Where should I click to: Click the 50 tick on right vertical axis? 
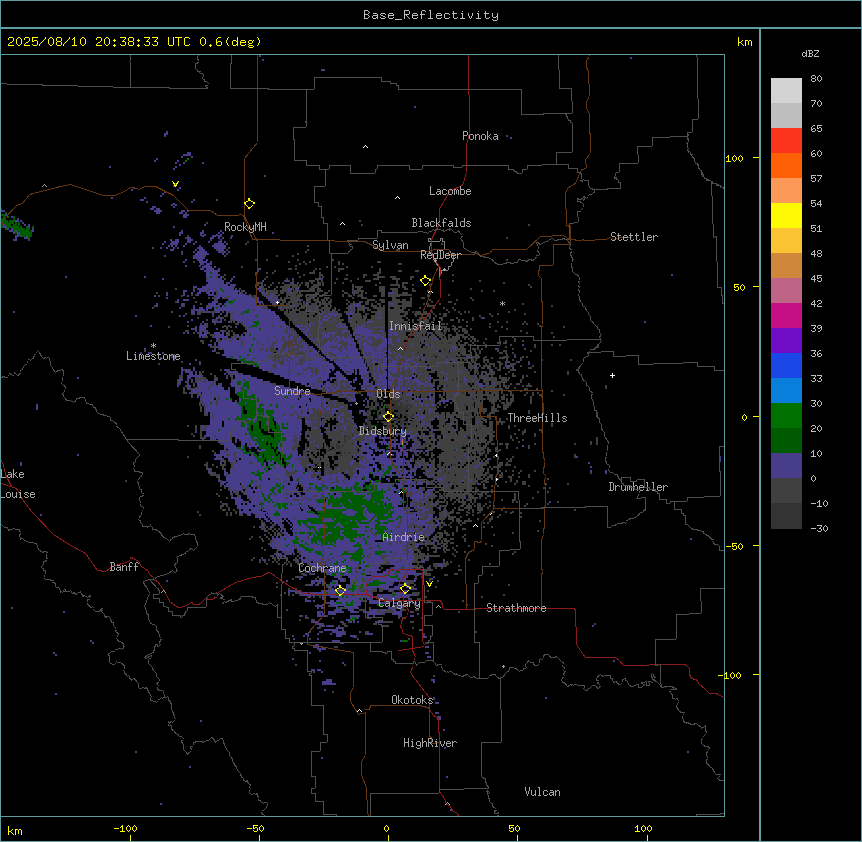[x=739, y=287]
